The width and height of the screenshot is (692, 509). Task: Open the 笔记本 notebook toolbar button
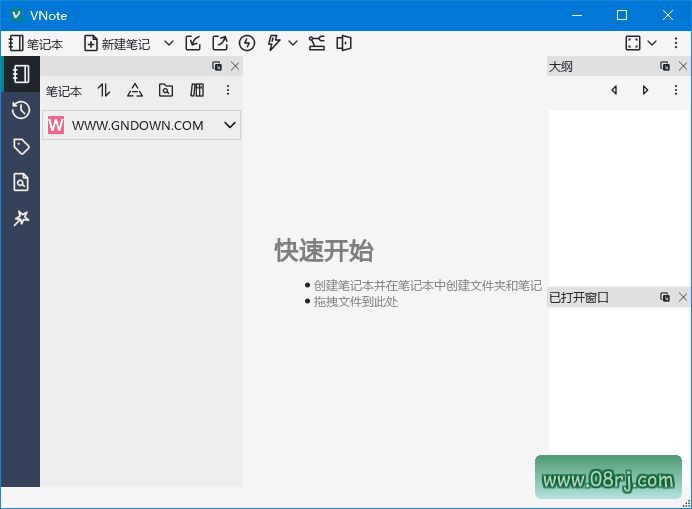click(36, 44)
